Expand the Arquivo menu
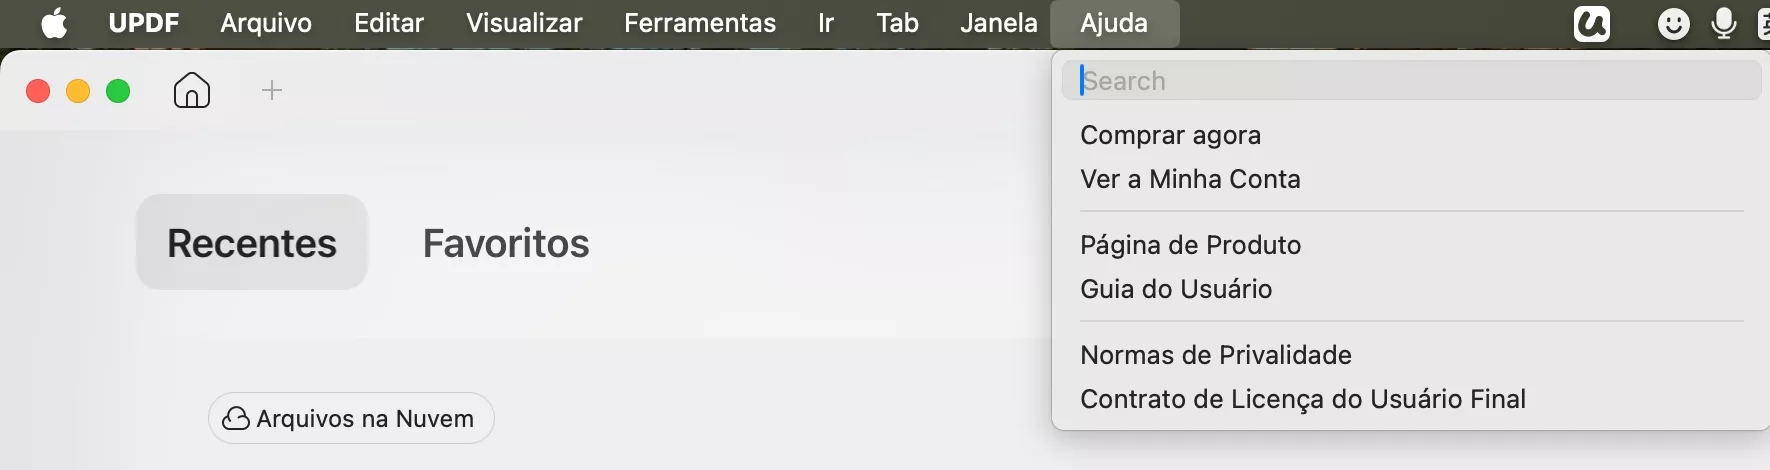Screen dimensions: 1770x470 click(266, 23)
